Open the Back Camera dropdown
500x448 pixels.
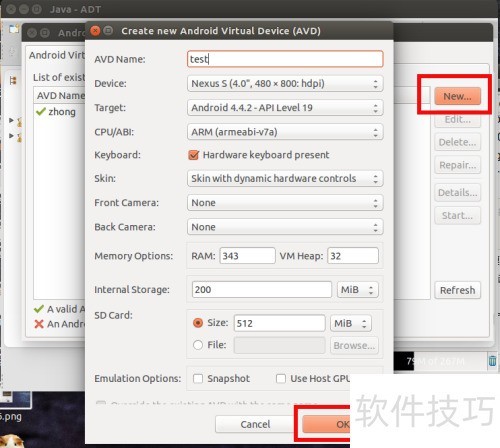tap(285, 227)
